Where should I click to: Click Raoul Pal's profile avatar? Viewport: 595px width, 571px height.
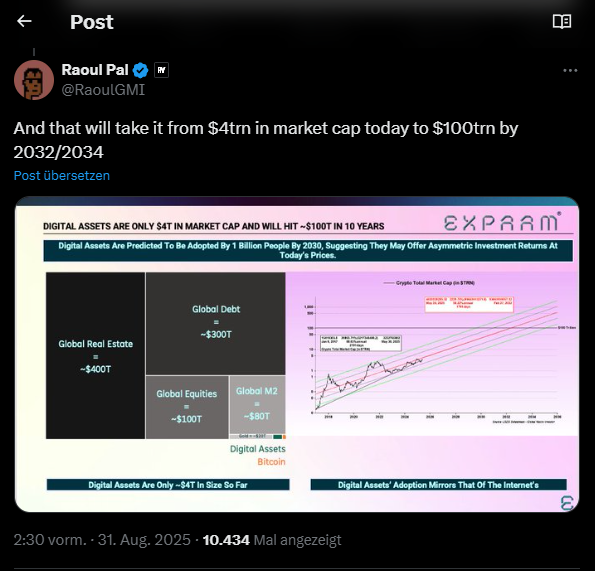(34, 80)
